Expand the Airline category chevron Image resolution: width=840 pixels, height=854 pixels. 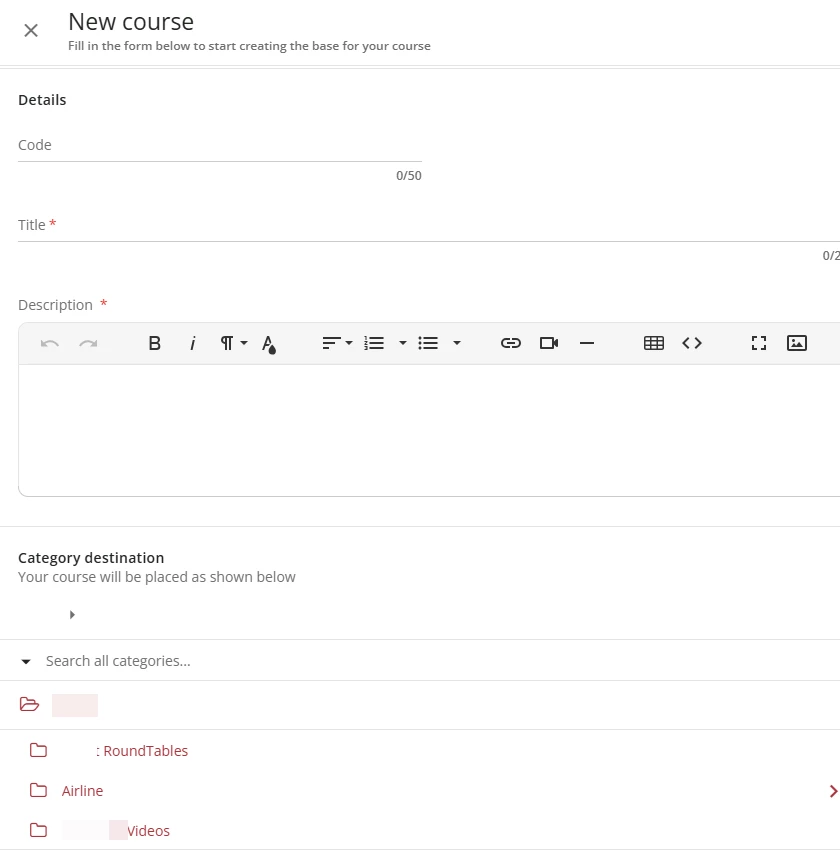833,791
